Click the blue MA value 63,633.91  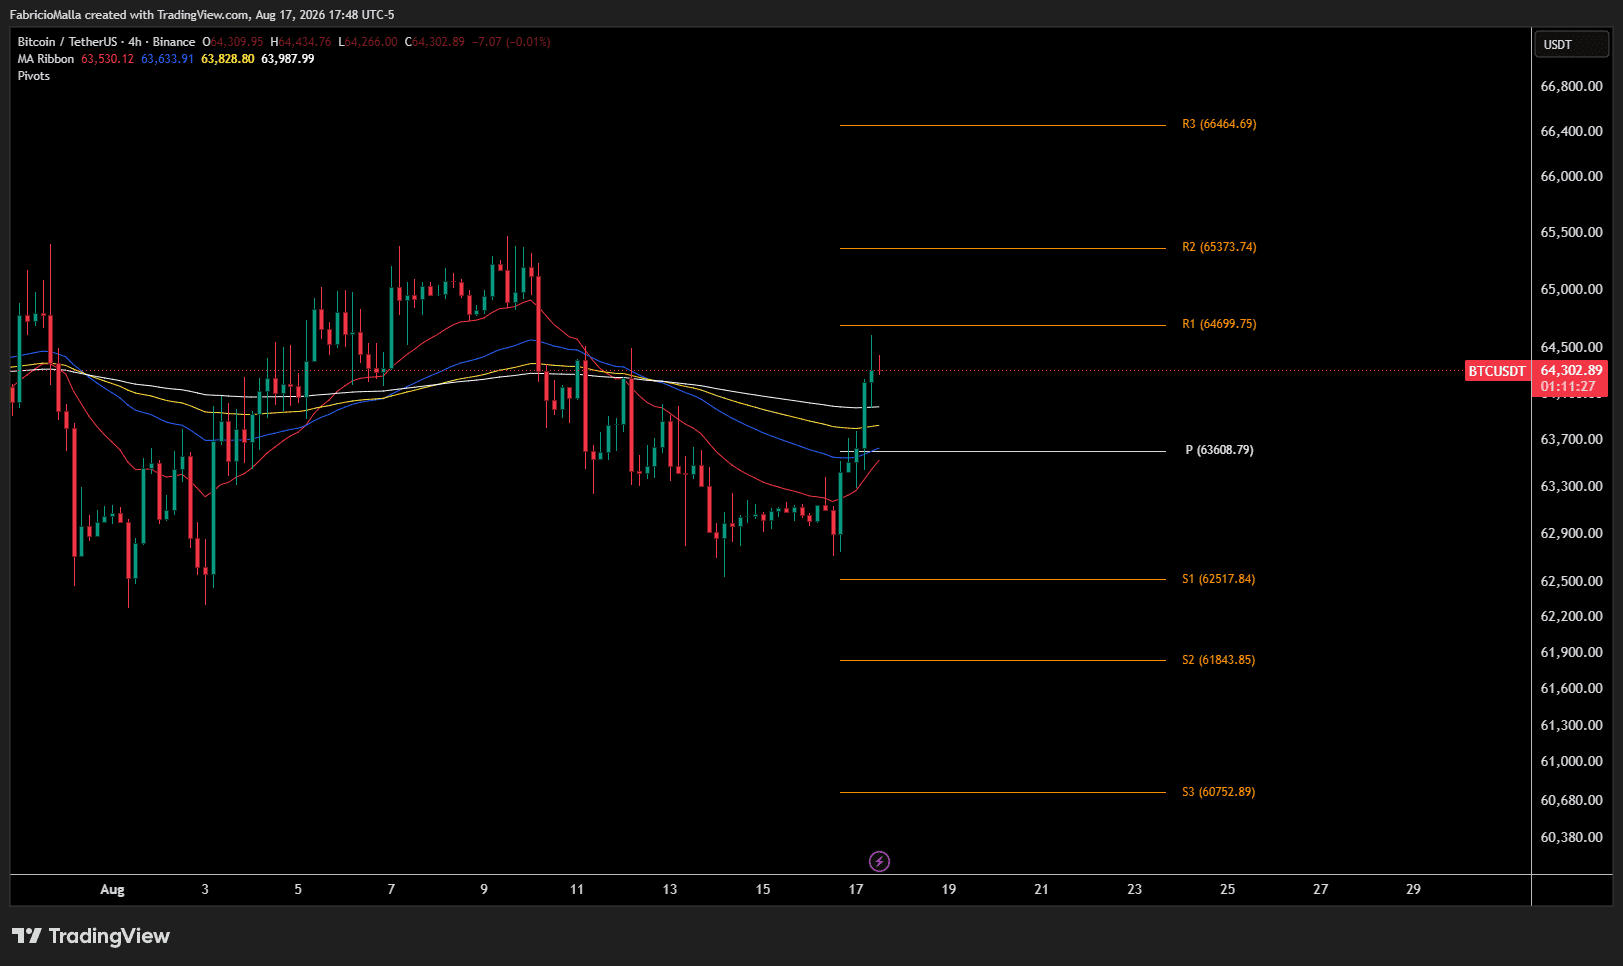click(x=168, y=59)
